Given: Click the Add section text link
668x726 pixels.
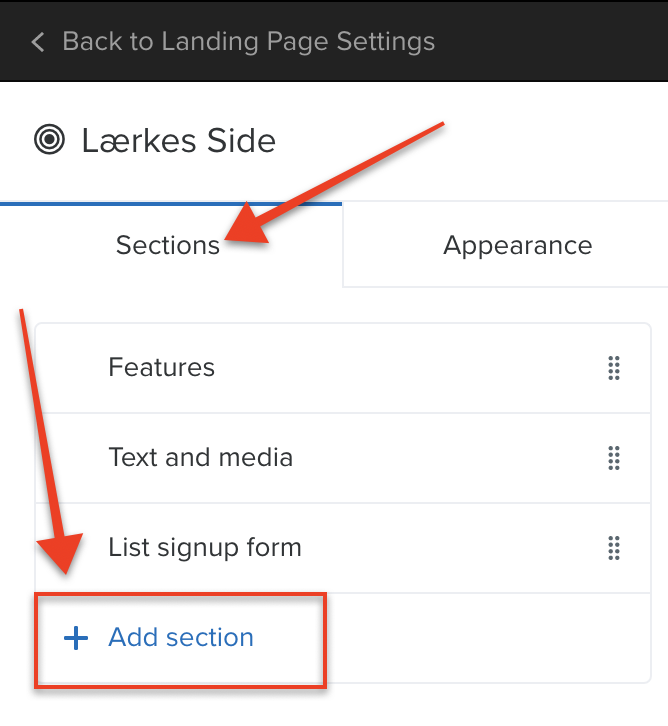Looking at the screenshot, I should tap(181, 638).
